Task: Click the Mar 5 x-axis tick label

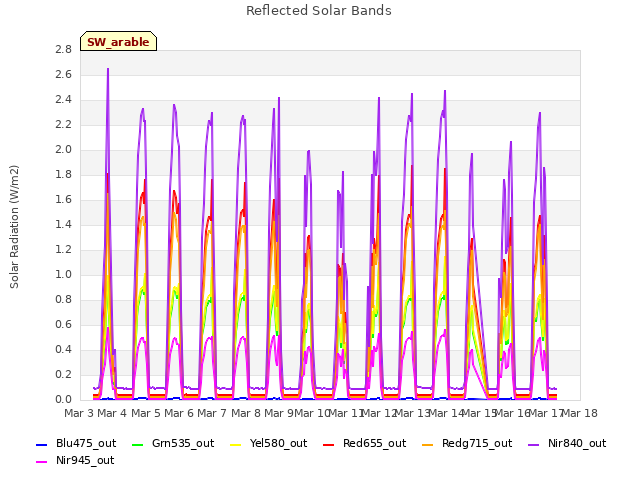Action: (x=146, y=413)
